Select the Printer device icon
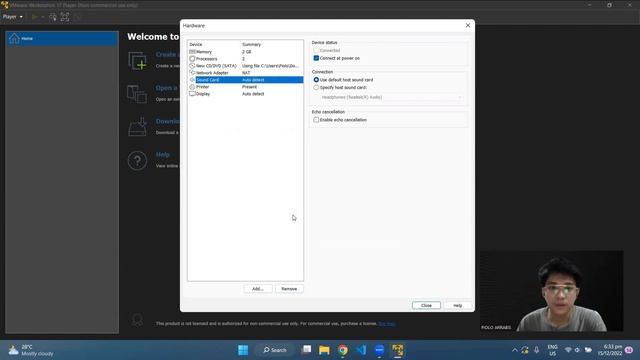Image resolution: width=640 pixels, height=360 pixels. (x=192, y=87)
